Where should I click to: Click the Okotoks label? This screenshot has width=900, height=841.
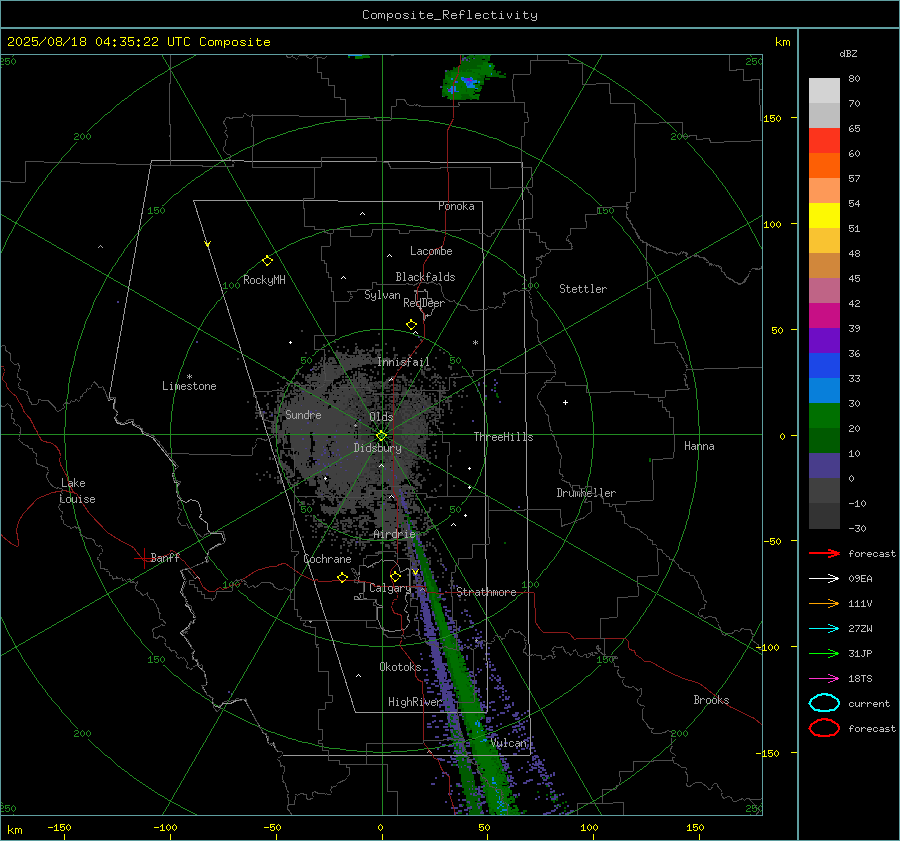(x=400, y=667)
